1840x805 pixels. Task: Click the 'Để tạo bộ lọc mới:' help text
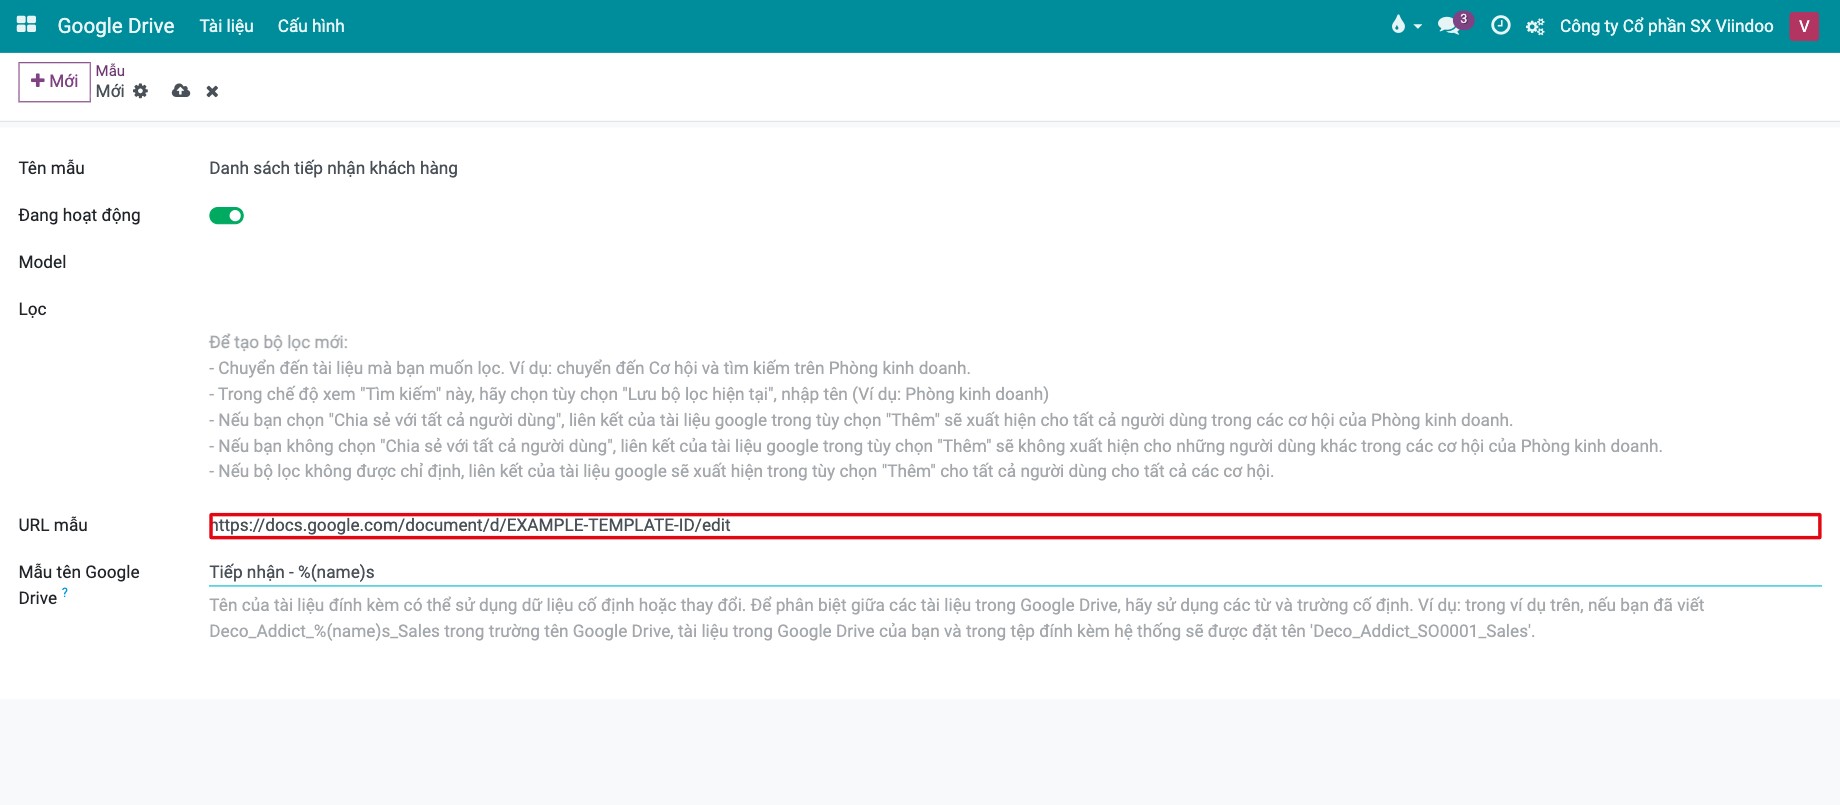pyautogui.click(x=278, y=342)
